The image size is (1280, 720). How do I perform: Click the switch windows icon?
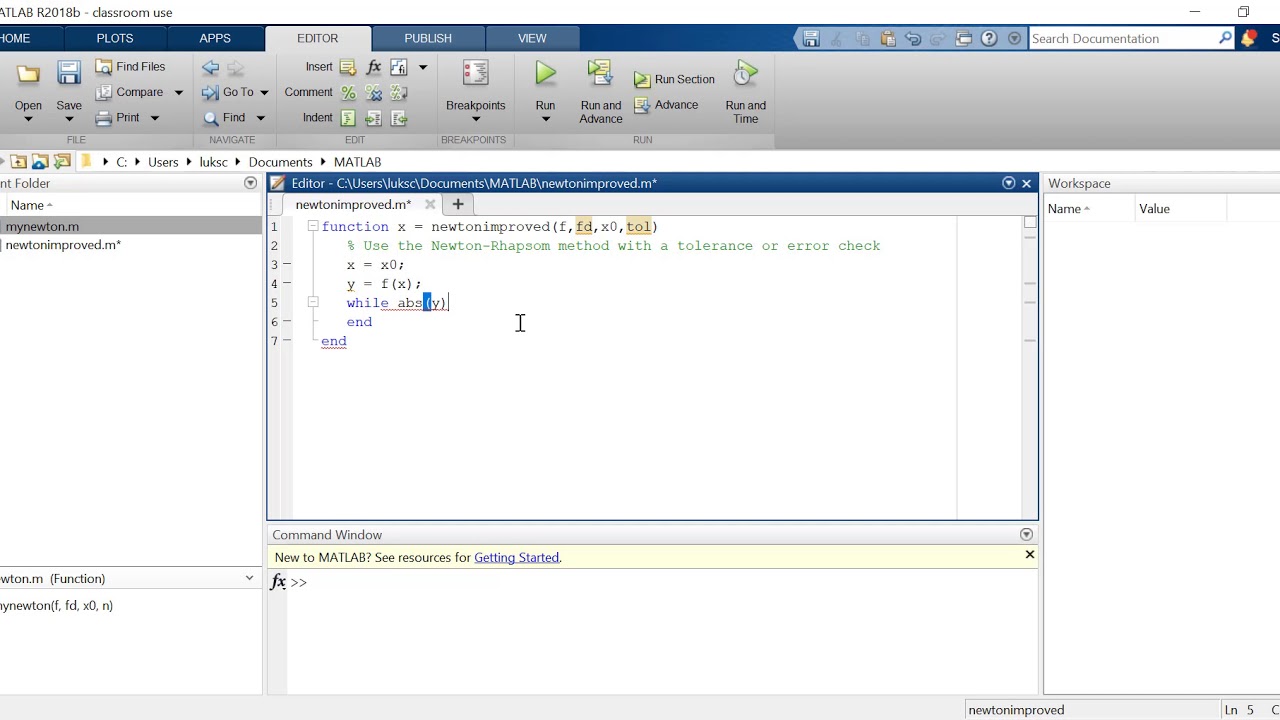click(964, 39)
